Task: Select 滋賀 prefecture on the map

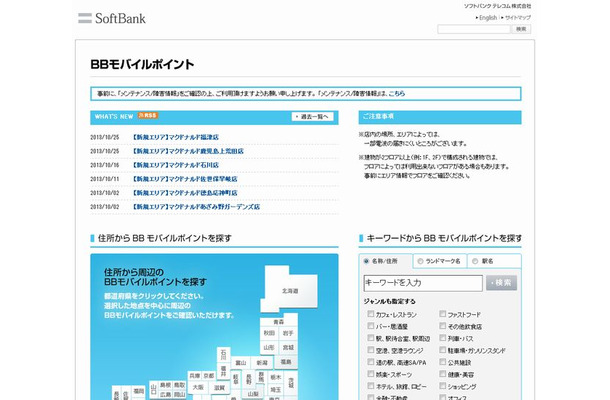Action: click(x=219, y=388)
